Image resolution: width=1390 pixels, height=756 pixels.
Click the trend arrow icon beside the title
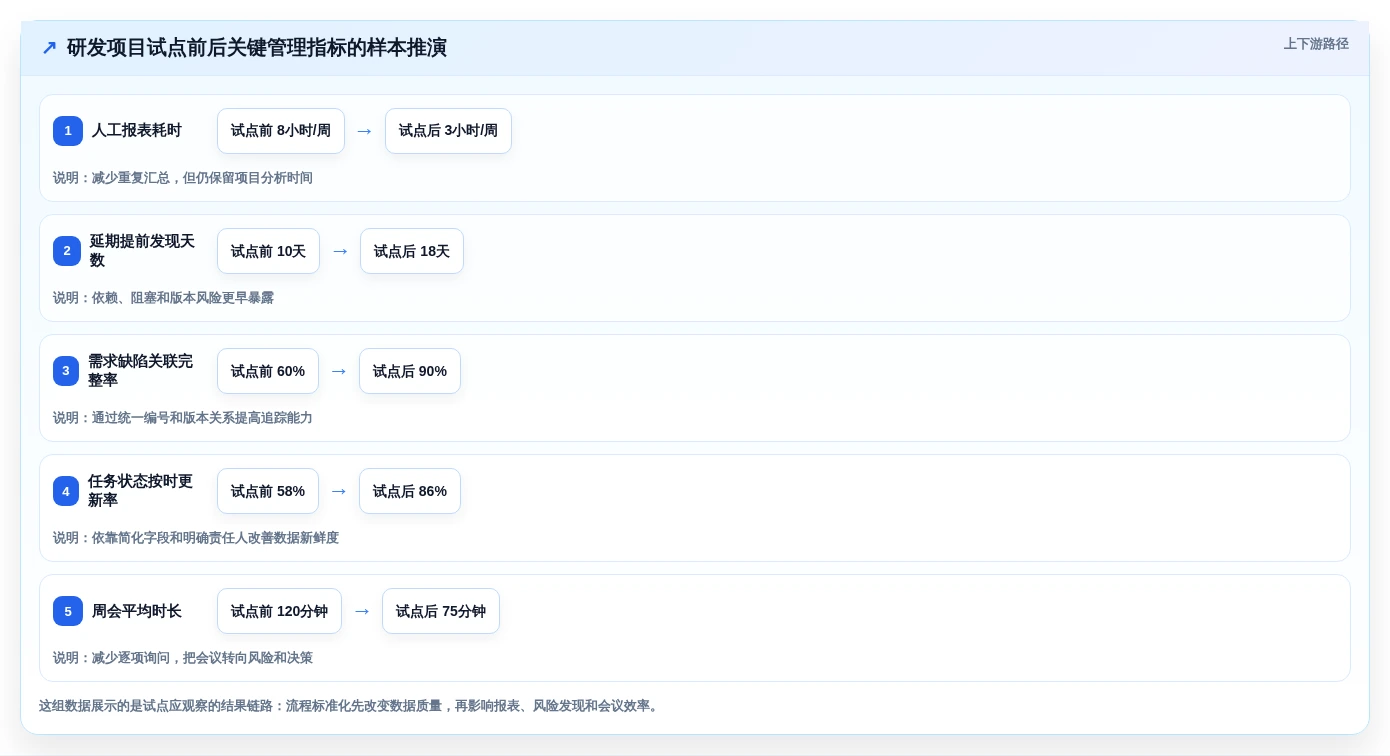point(49,48)
